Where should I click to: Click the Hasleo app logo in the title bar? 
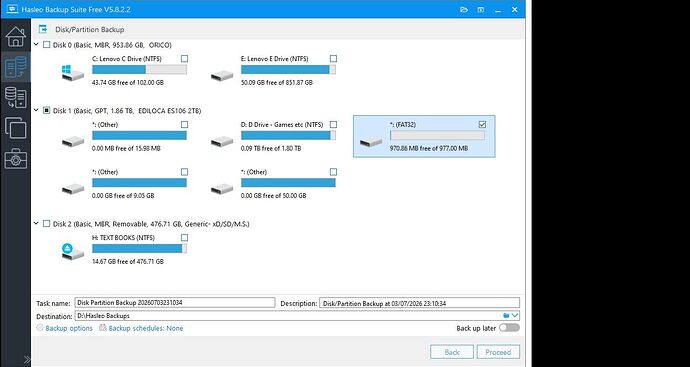coord(12,9)
